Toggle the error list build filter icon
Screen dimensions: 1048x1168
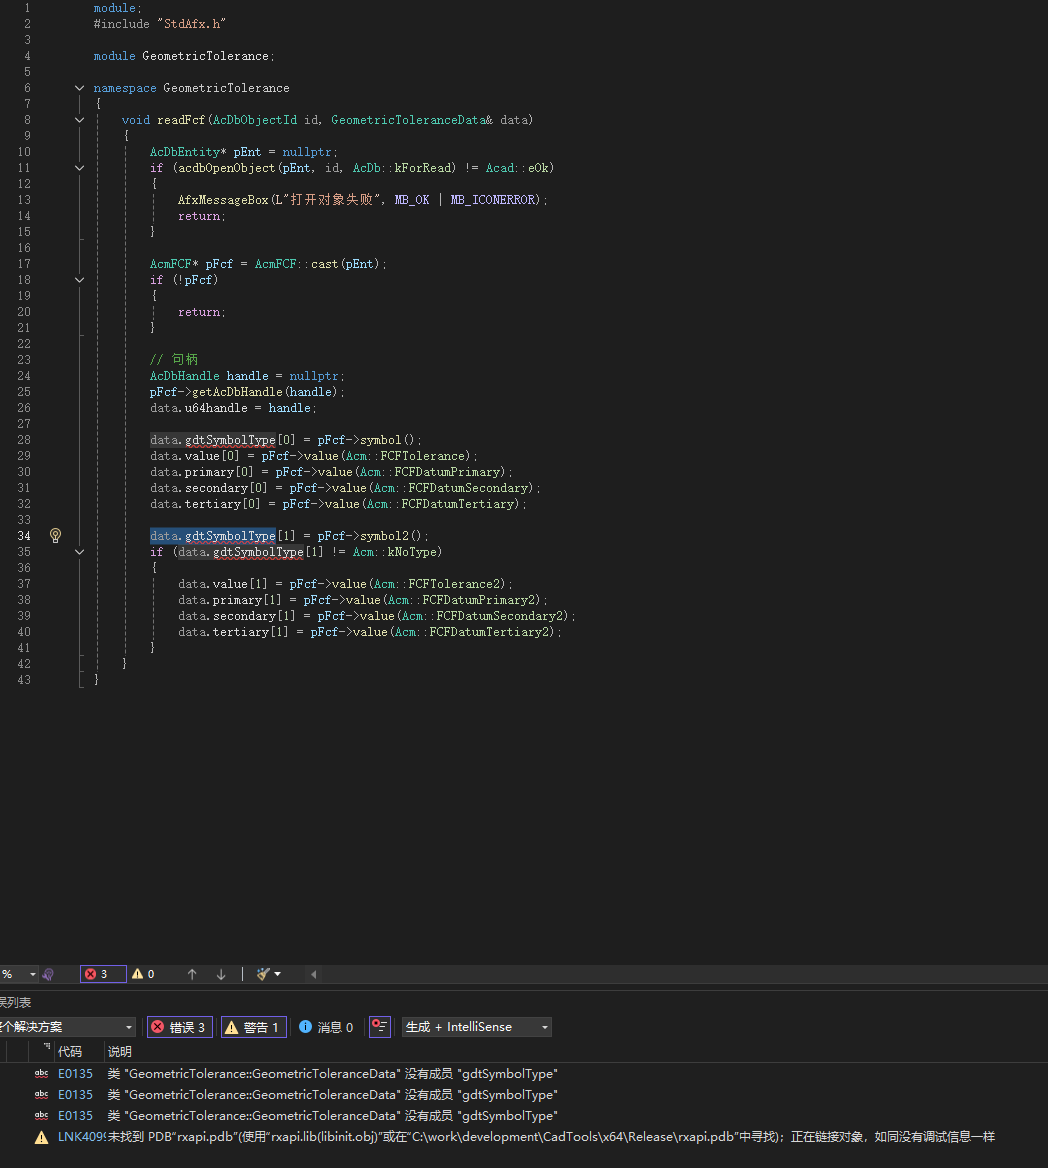(x=379, y=1027)
